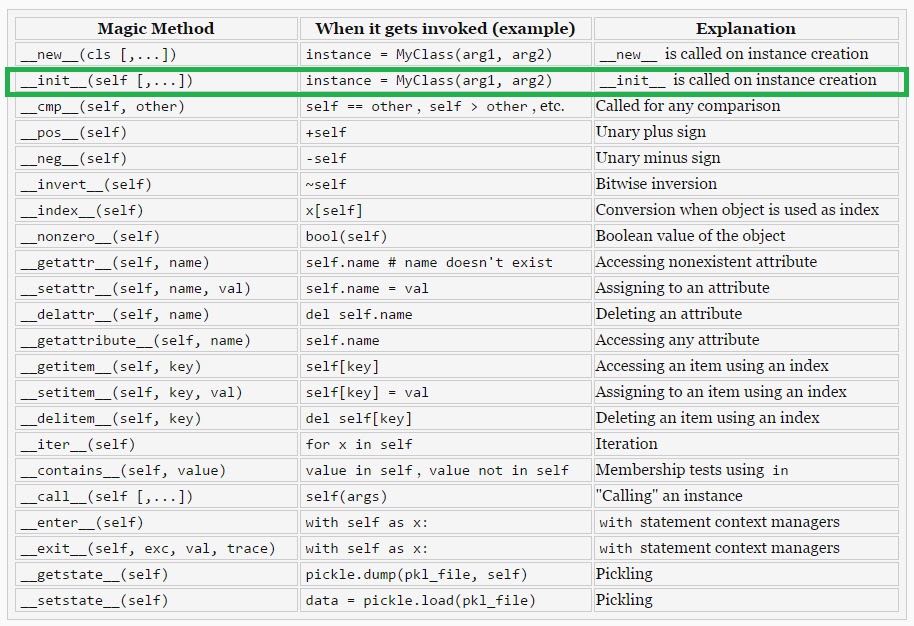This screenshot has width=914, height=626.
Task: Click the "Magic Method" column header
Action: 156,28
